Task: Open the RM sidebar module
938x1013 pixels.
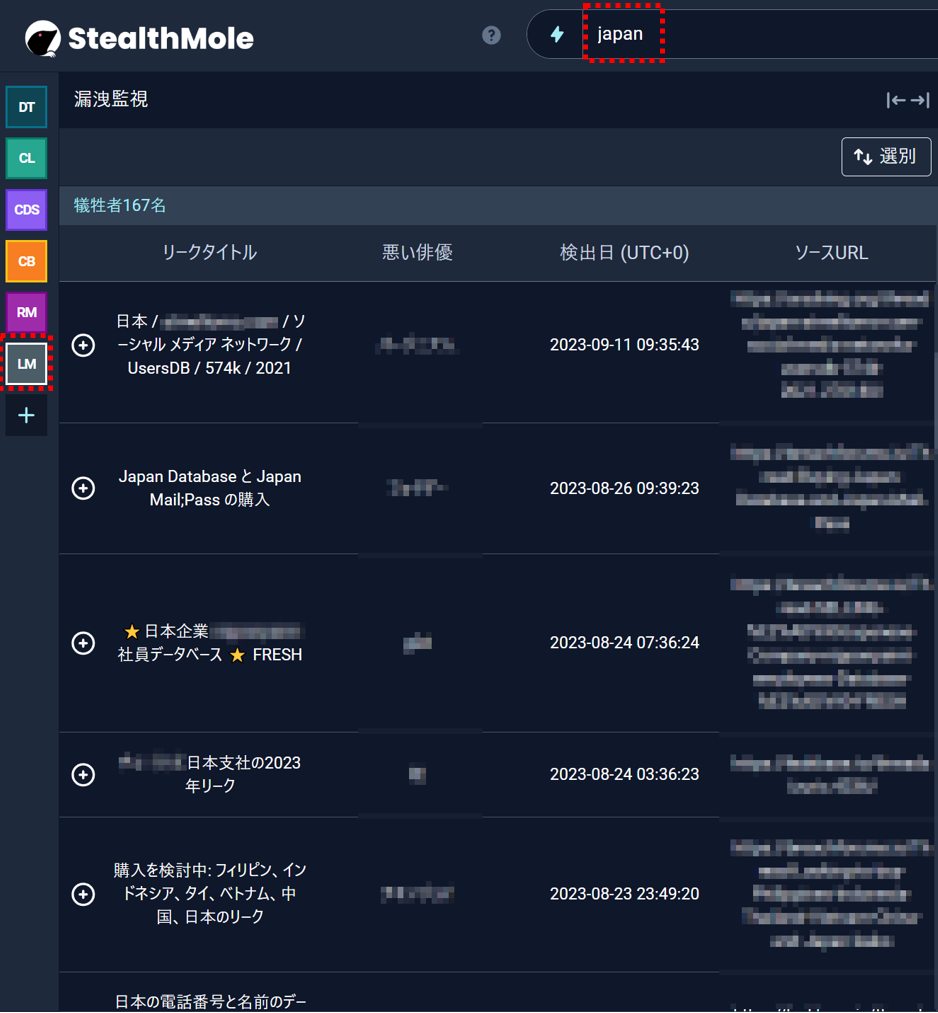Action: click(x=27, y=312)
